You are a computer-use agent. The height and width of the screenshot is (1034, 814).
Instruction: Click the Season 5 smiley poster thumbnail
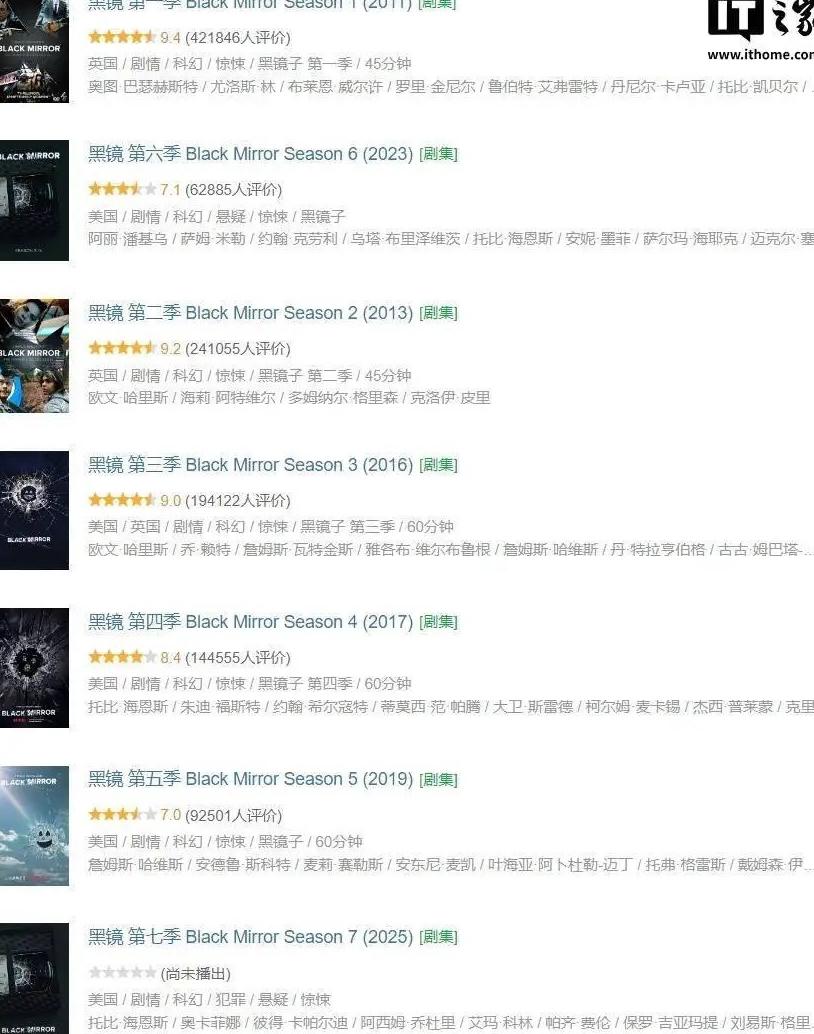coord(34,826)
